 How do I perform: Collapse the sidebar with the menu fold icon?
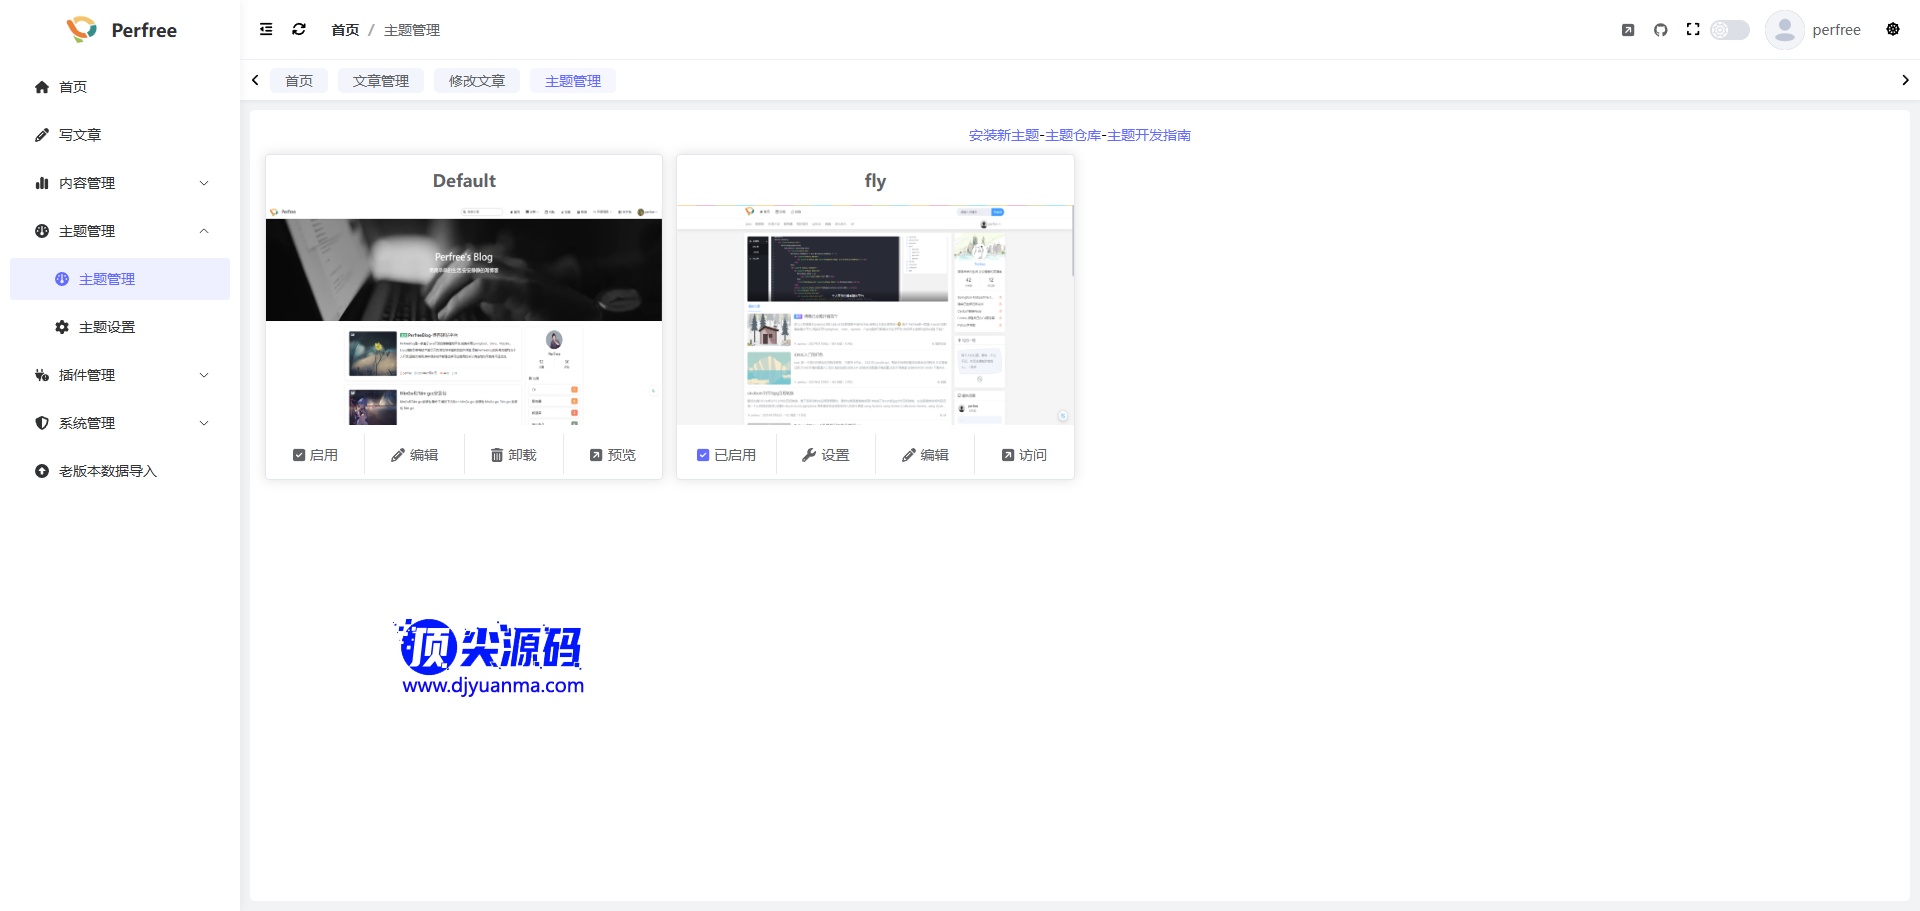[x=266, y=30]
